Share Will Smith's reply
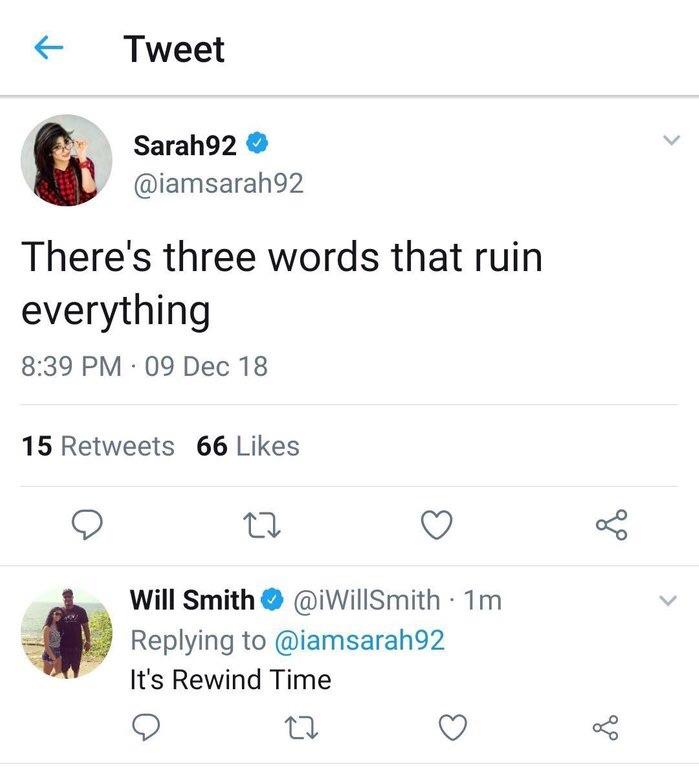 [606, 727]
